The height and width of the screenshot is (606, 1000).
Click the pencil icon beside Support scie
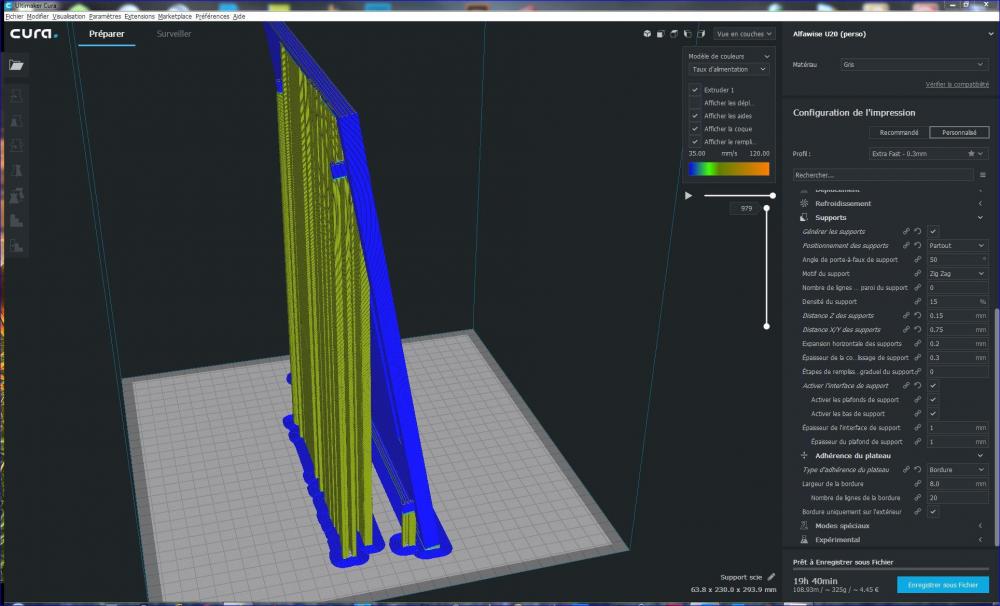pos(770,577)
